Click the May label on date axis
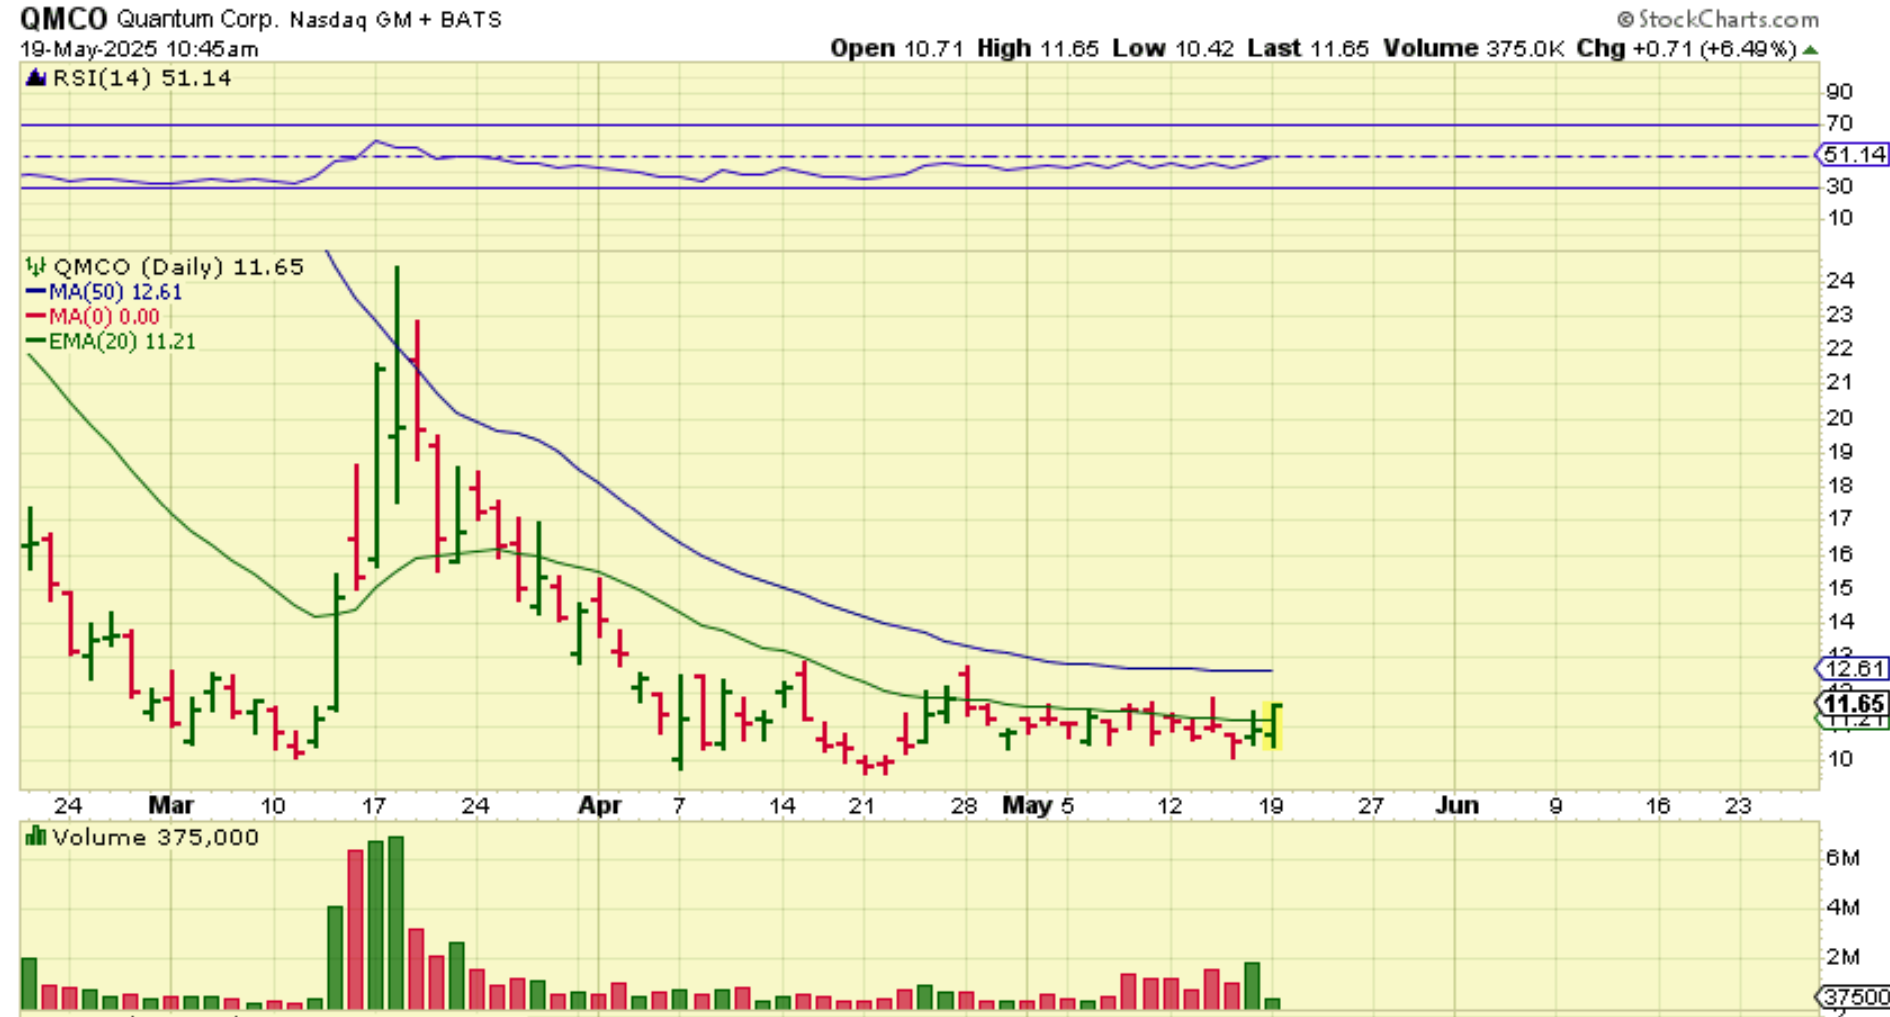Viewport: 1890px width, 1017px height. pyautogui.click(x=1027, y=805)
